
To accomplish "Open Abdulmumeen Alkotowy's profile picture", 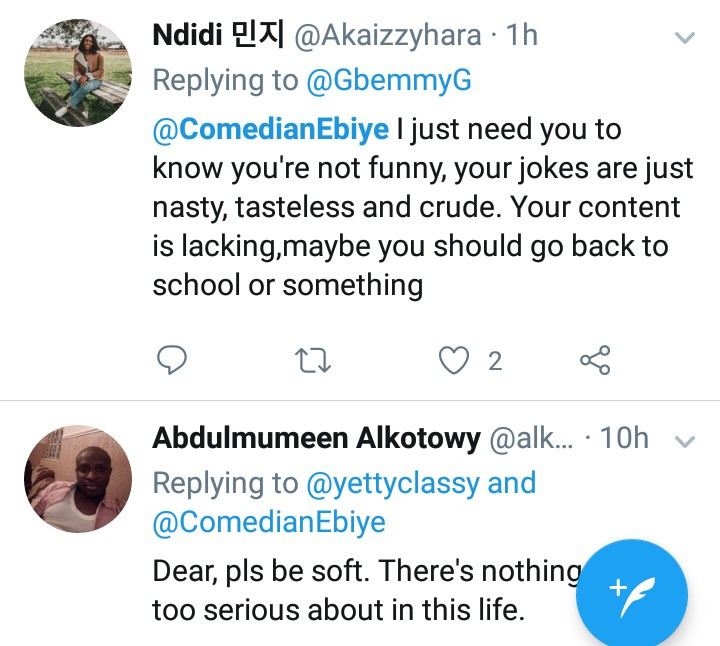I will click(78, 478).
